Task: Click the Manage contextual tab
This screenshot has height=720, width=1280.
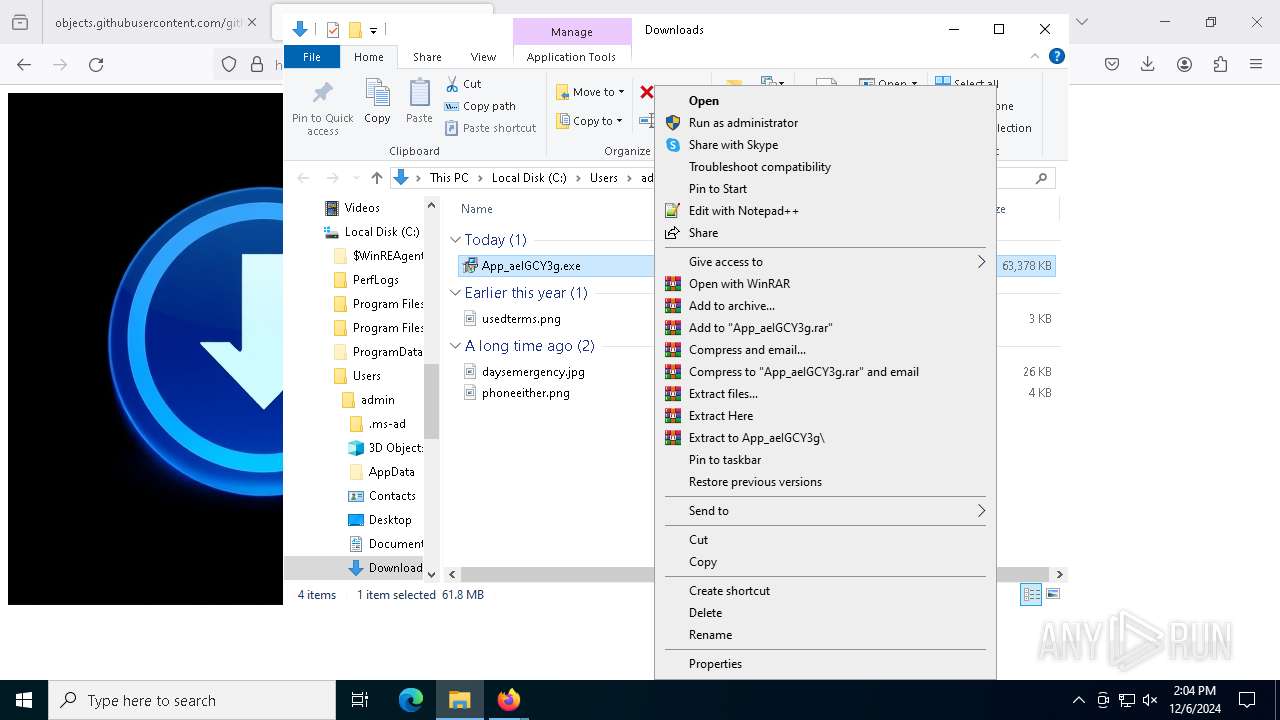Action: pyautogui.click(x=572, y=32)
